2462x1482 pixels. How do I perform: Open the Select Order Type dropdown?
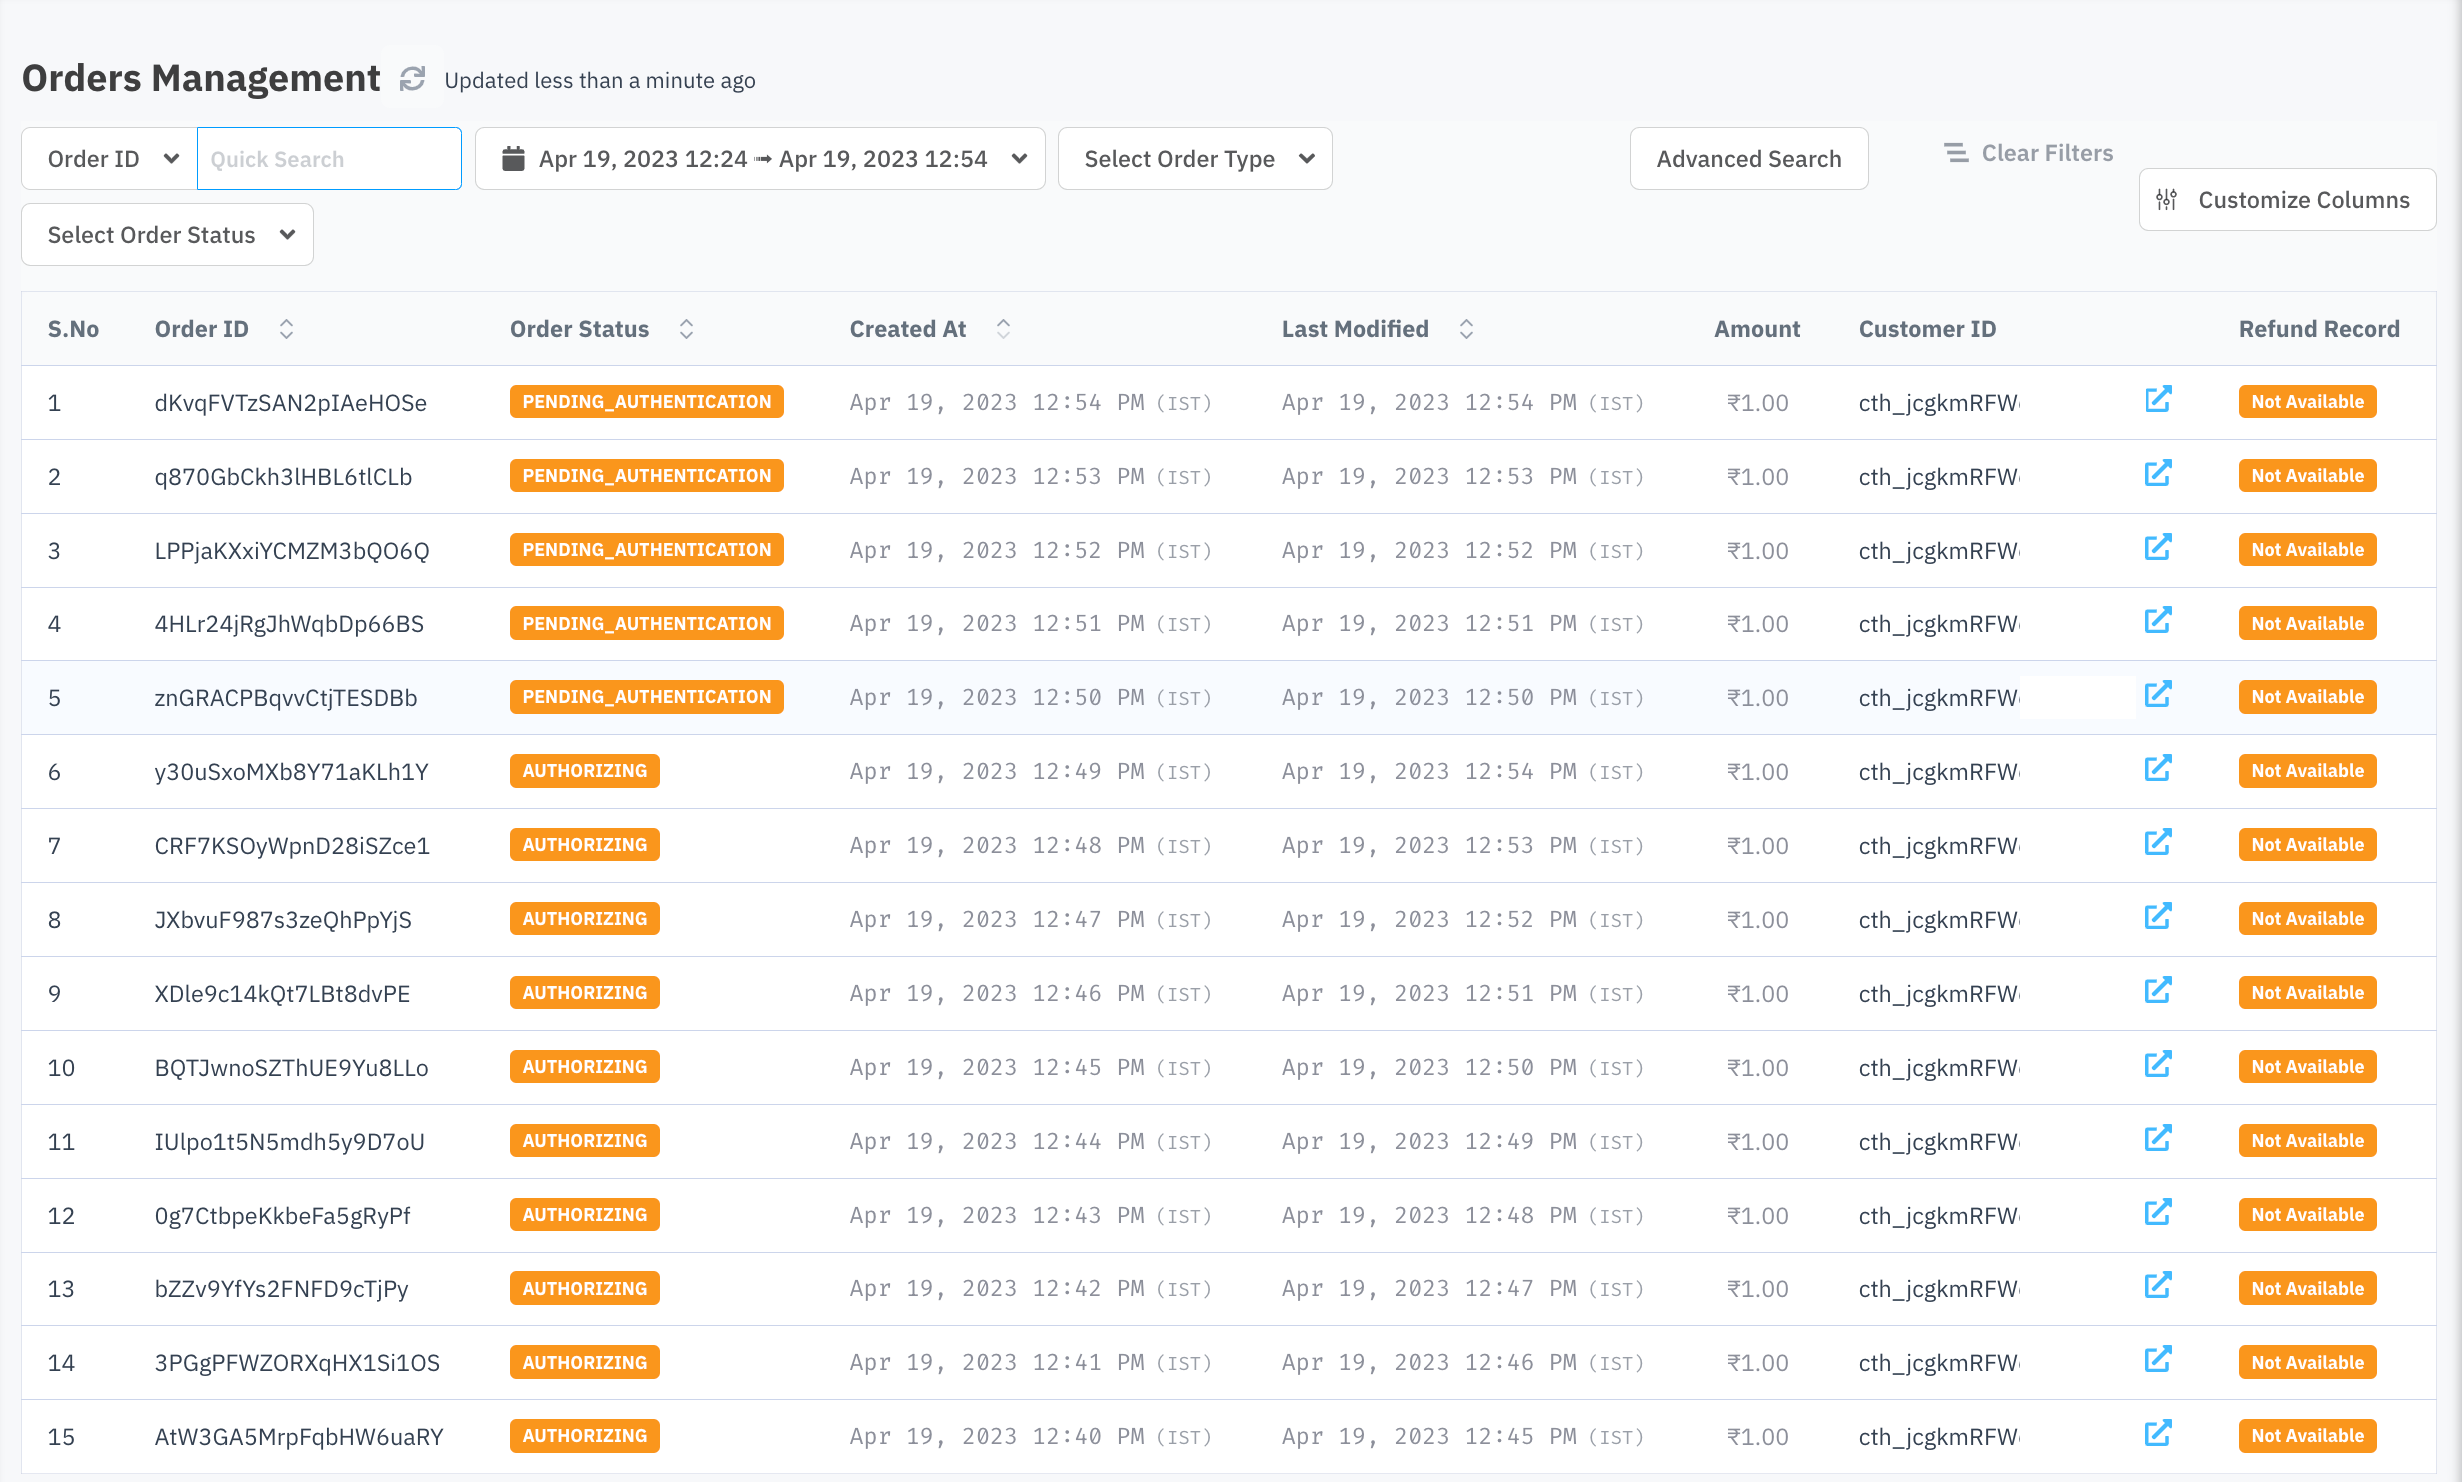[x=1195, y=159]
